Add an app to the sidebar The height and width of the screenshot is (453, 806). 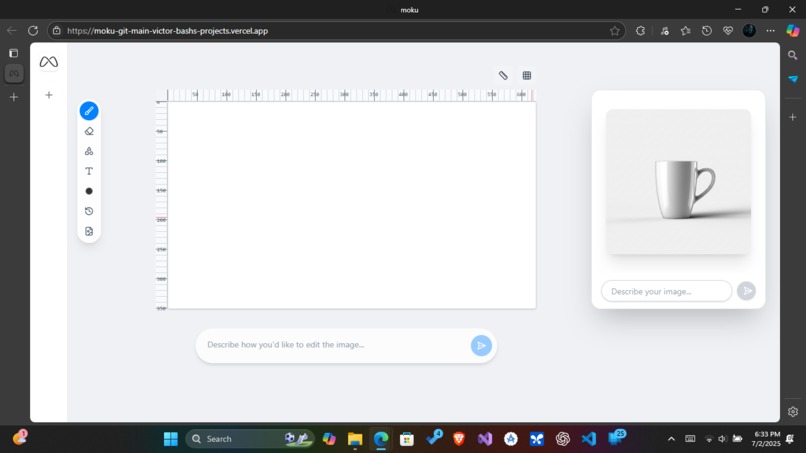click(793, 117)
